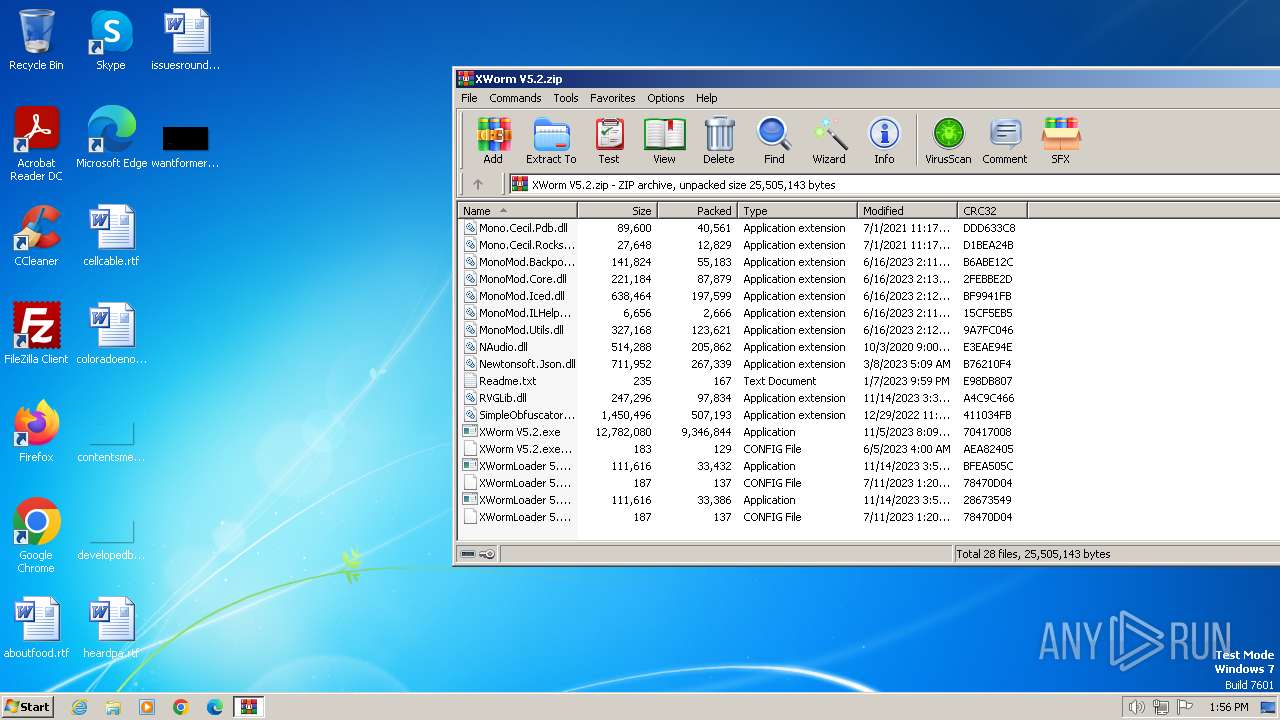Open the File menu
Image resolution: width=1280 pixels, height=720 pixels.
pyautogui.click(x=469, y=98)
